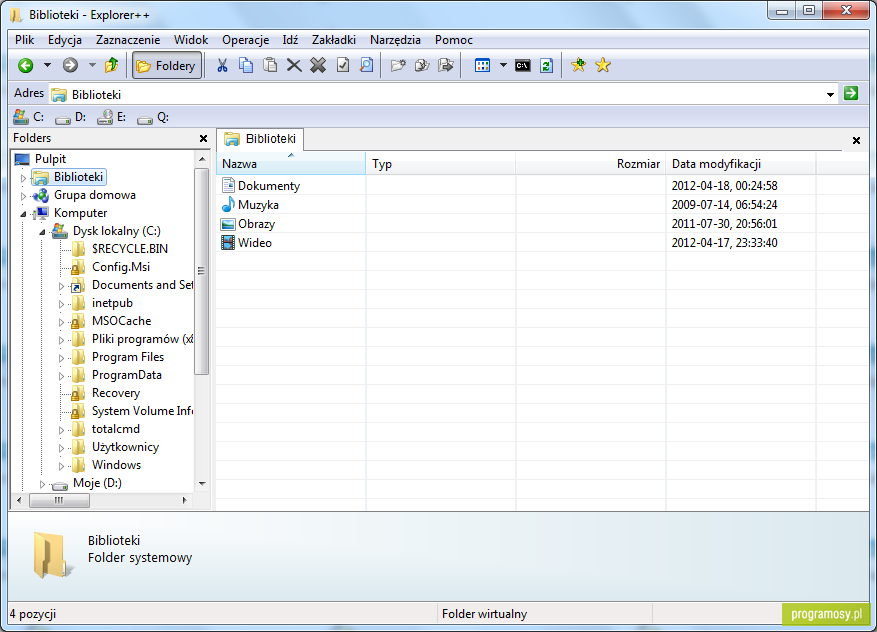Viewport: 877px width, 632px height.
Task: Click the Cut scissors icon
Action: coord(222,65)
